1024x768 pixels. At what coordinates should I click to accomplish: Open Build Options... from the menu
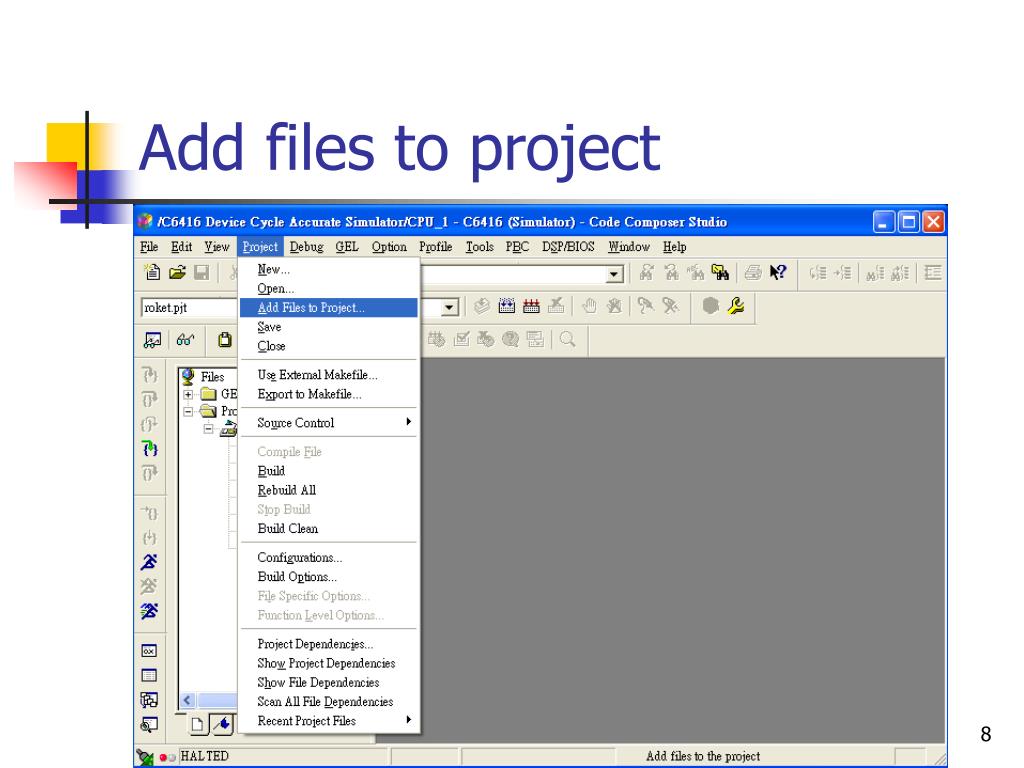328,577
